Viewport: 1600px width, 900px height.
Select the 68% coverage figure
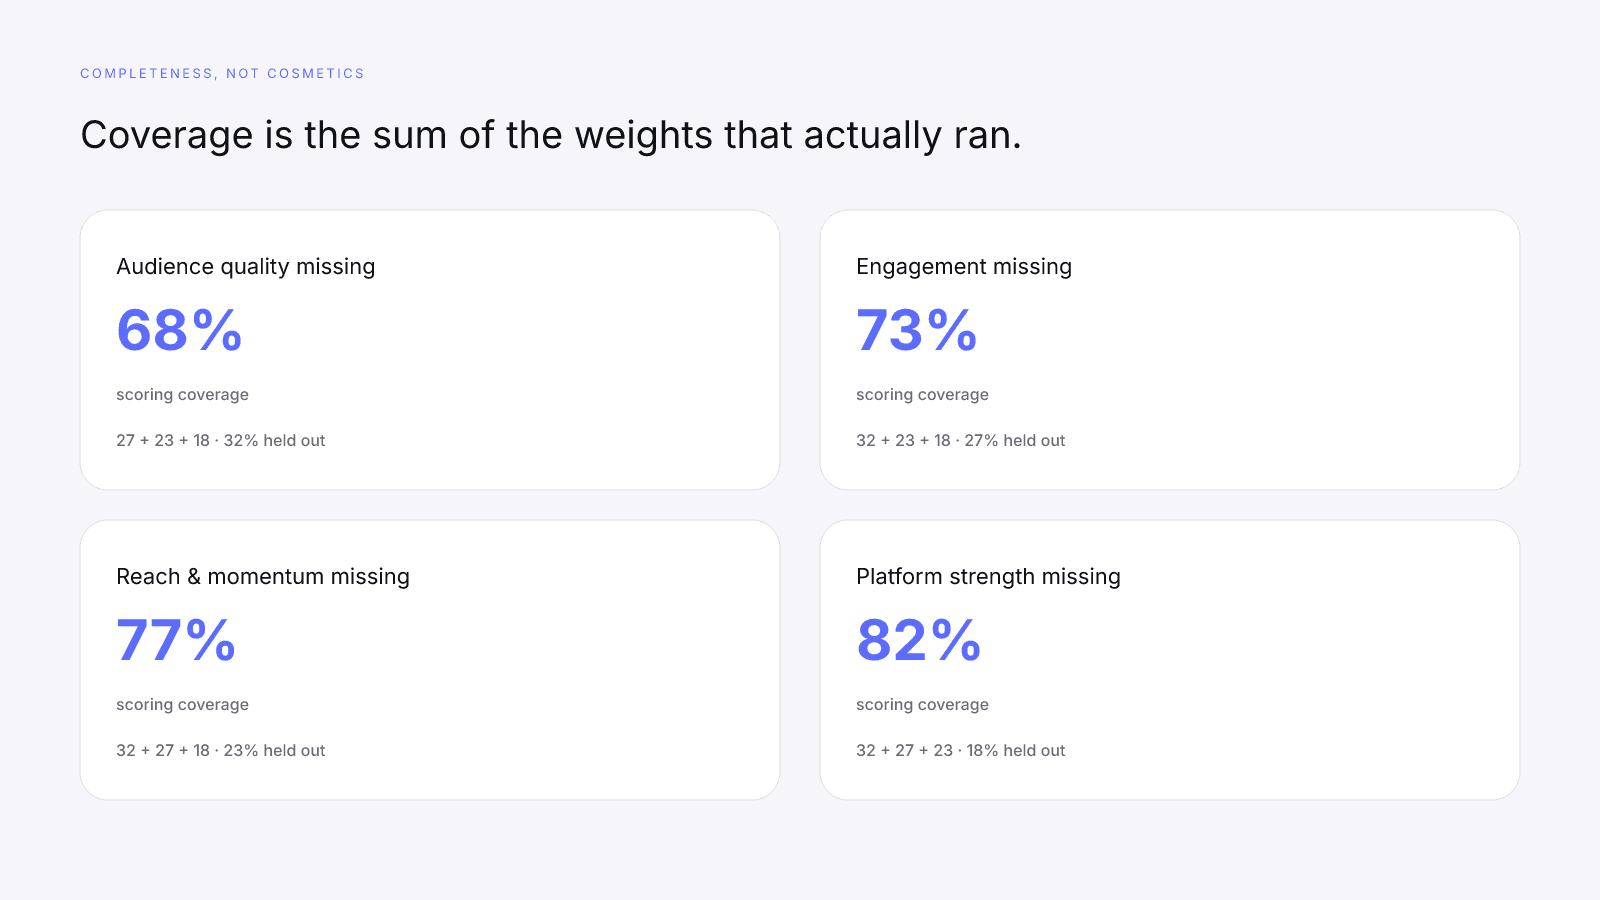click(179, 330)
